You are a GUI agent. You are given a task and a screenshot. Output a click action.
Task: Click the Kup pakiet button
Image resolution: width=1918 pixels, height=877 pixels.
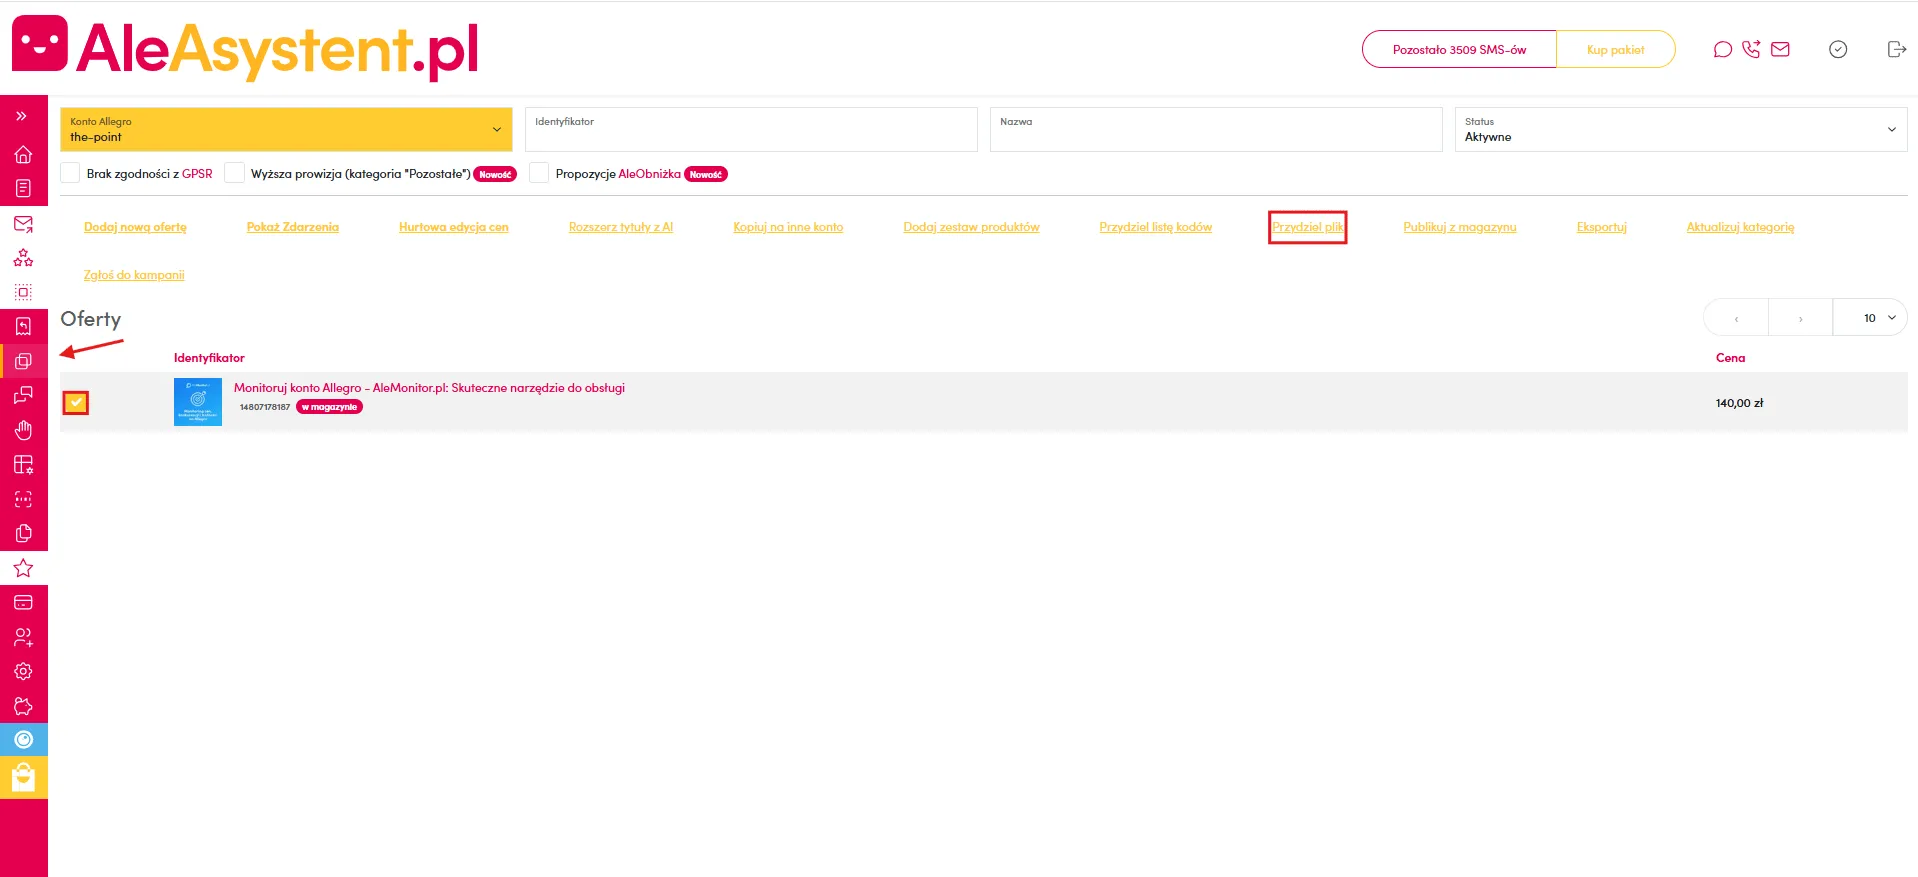point(1615,50)
